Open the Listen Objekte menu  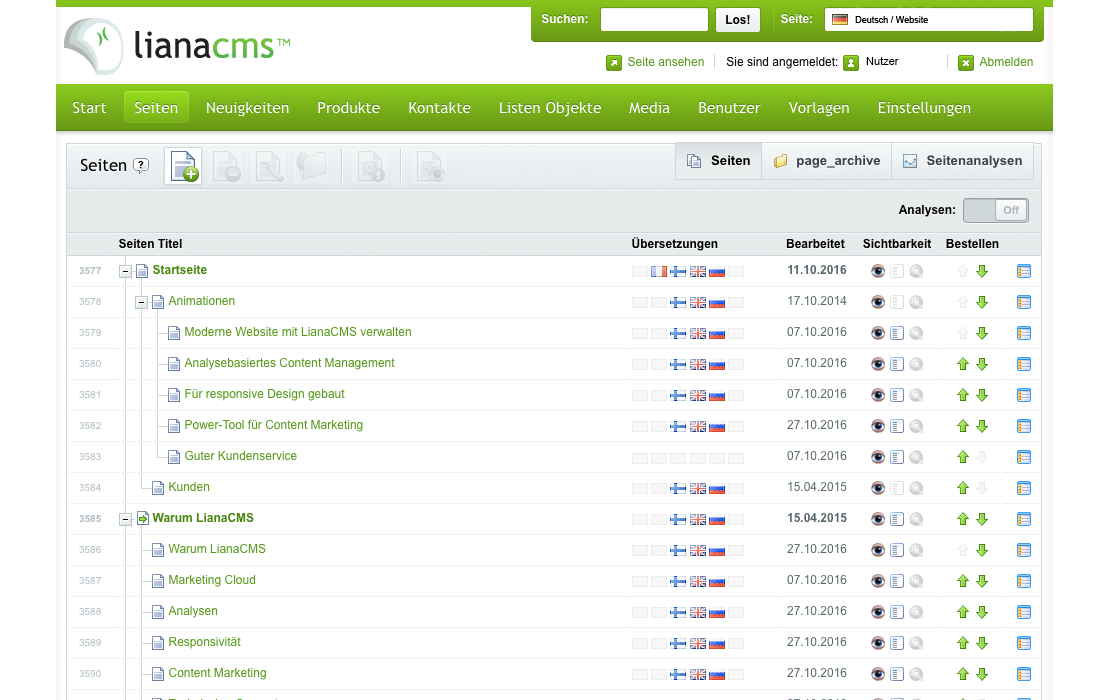[x=550, y=107]
